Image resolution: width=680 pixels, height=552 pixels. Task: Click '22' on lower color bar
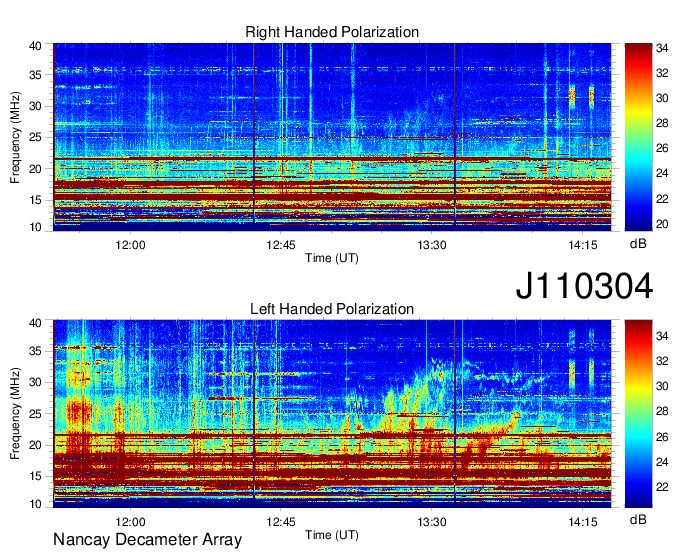point(662,487)
